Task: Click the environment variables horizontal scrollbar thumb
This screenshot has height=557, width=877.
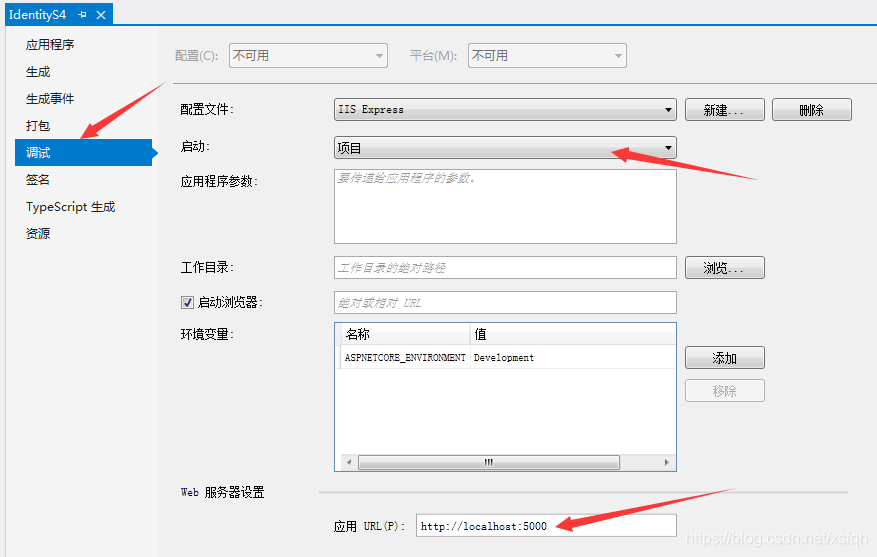Action: 489,462
